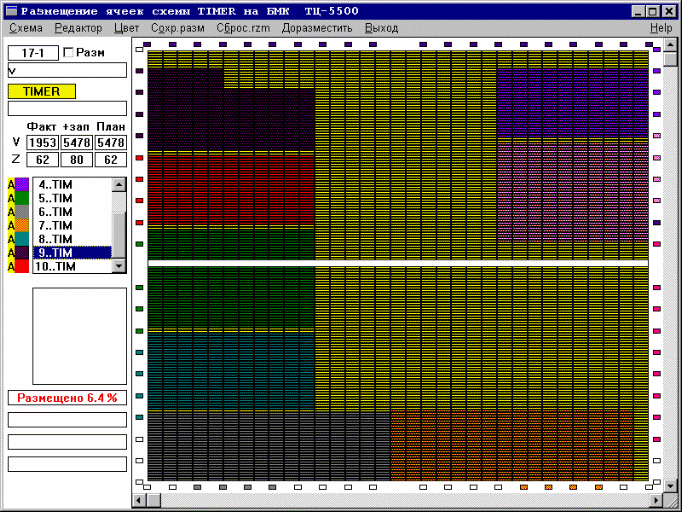Toggle the Разм checkbox
The image size is (682, 512).
pyautogui.click(x=68, y=53)
